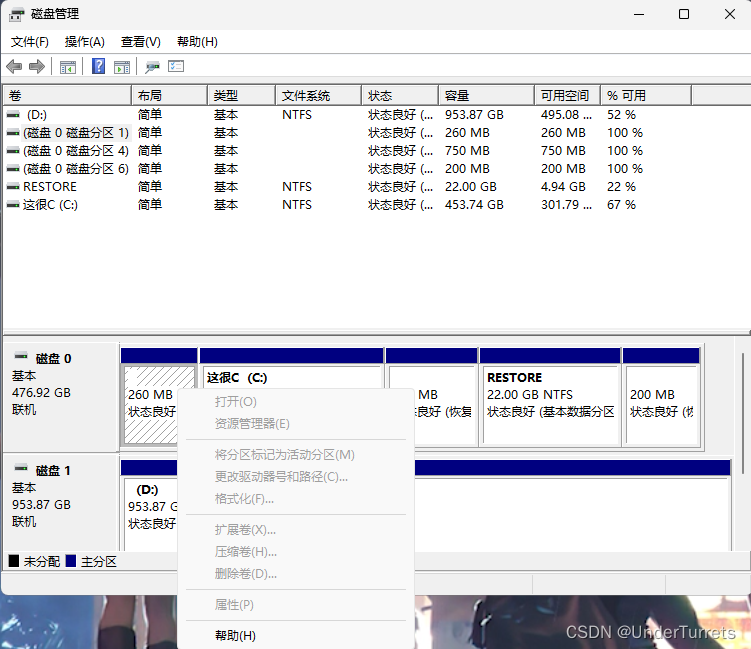Click 资源管理器(E) context menu entry

[296, 423]
